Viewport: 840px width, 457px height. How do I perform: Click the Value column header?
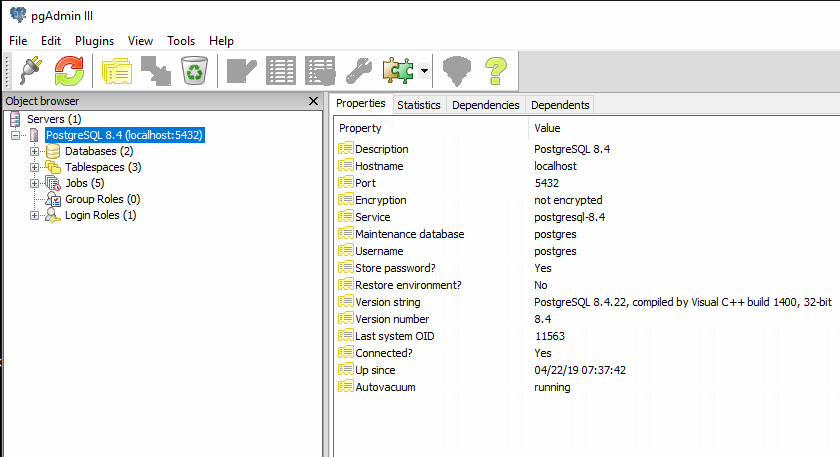coord(547,128)
